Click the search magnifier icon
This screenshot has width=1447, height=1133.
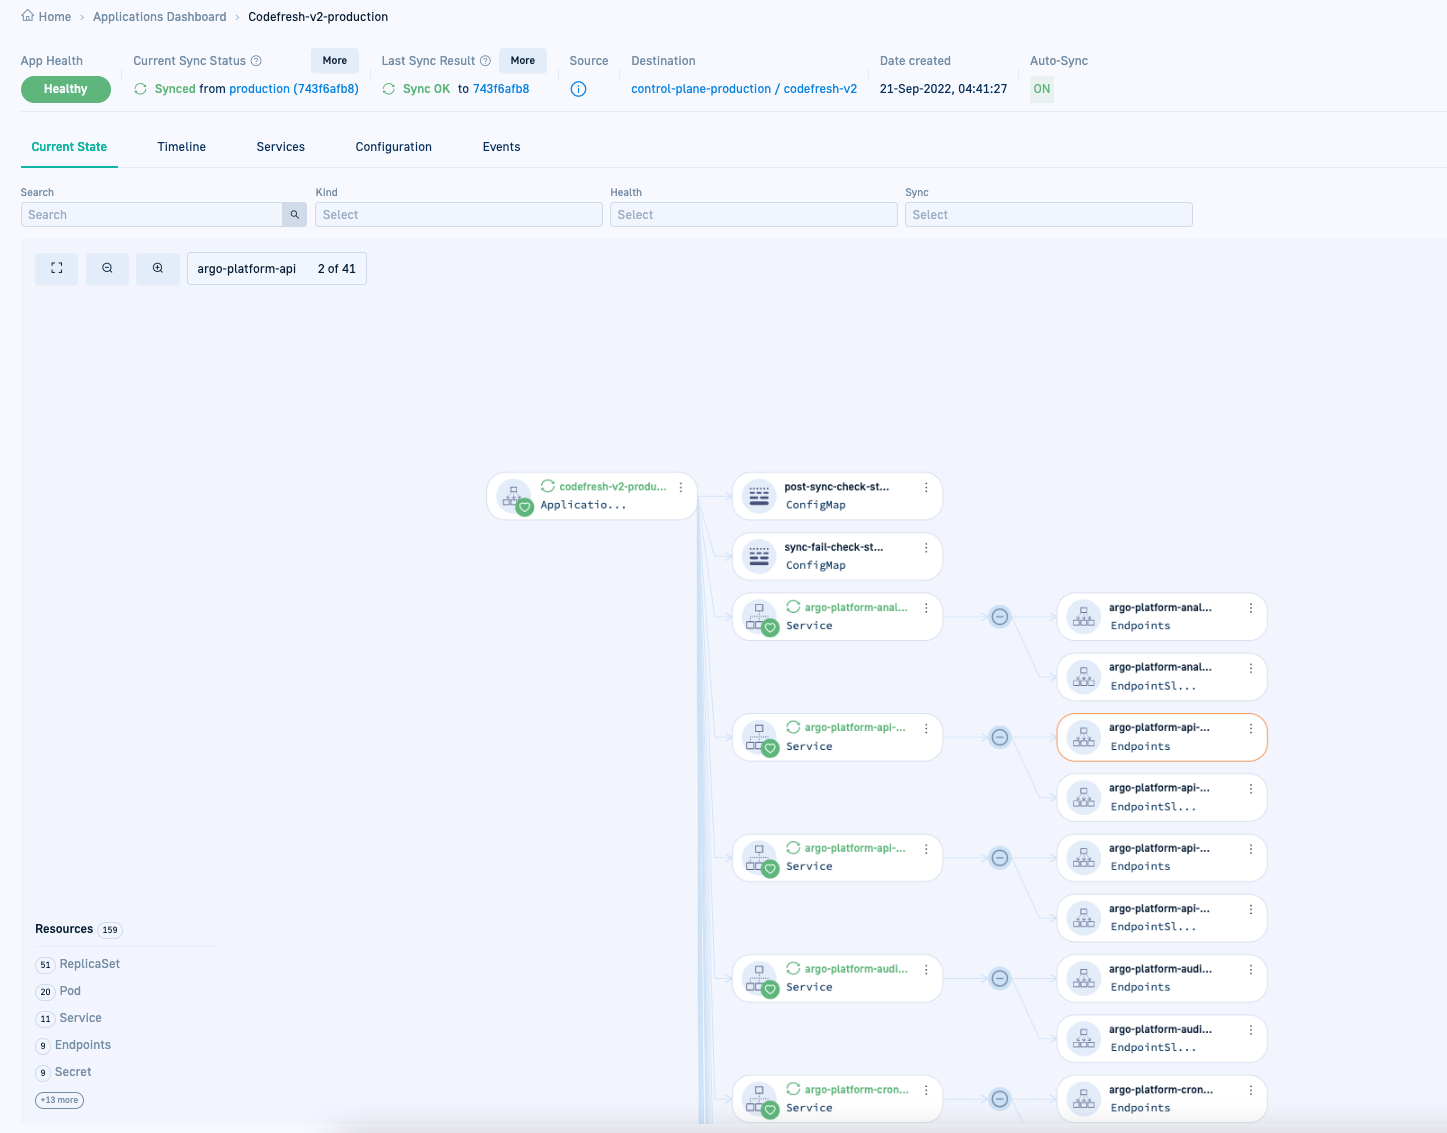click(295, 215)
